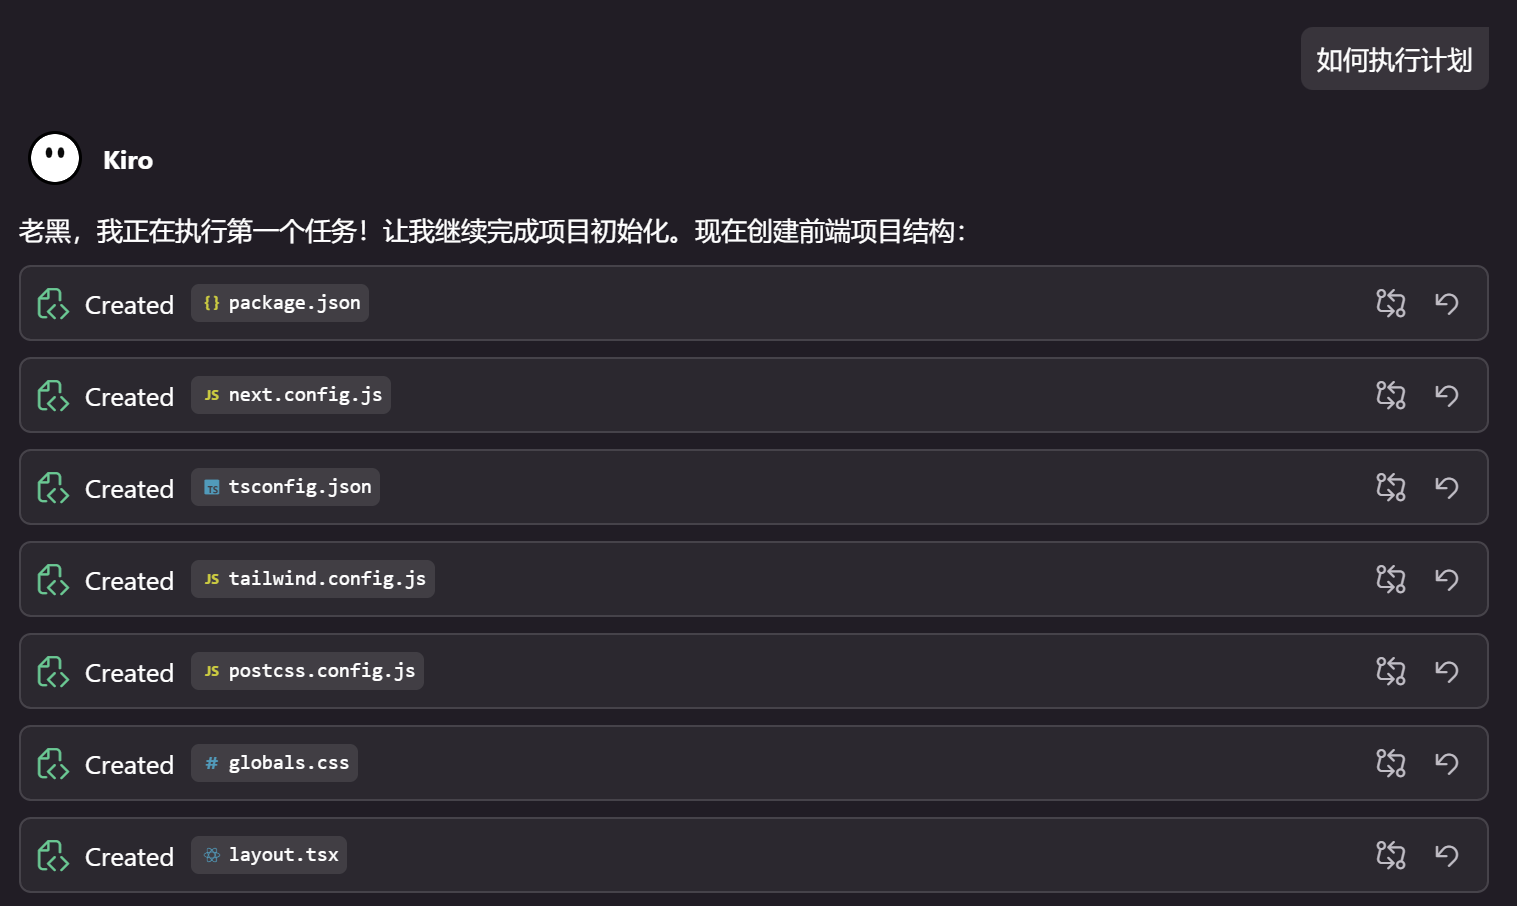Click the Kiro avatar face icon
1517x906 pixels.
[54, 158]
